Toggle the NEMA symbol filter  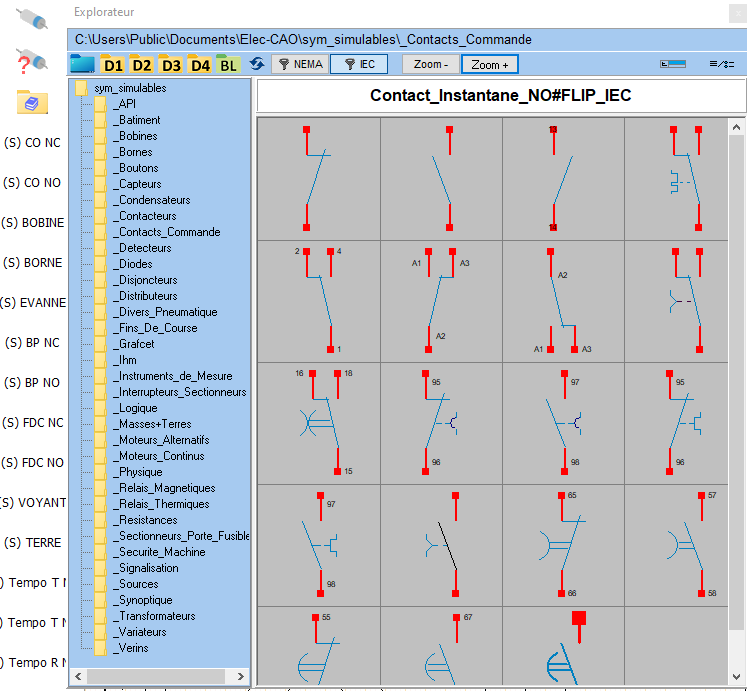[300, 64]
